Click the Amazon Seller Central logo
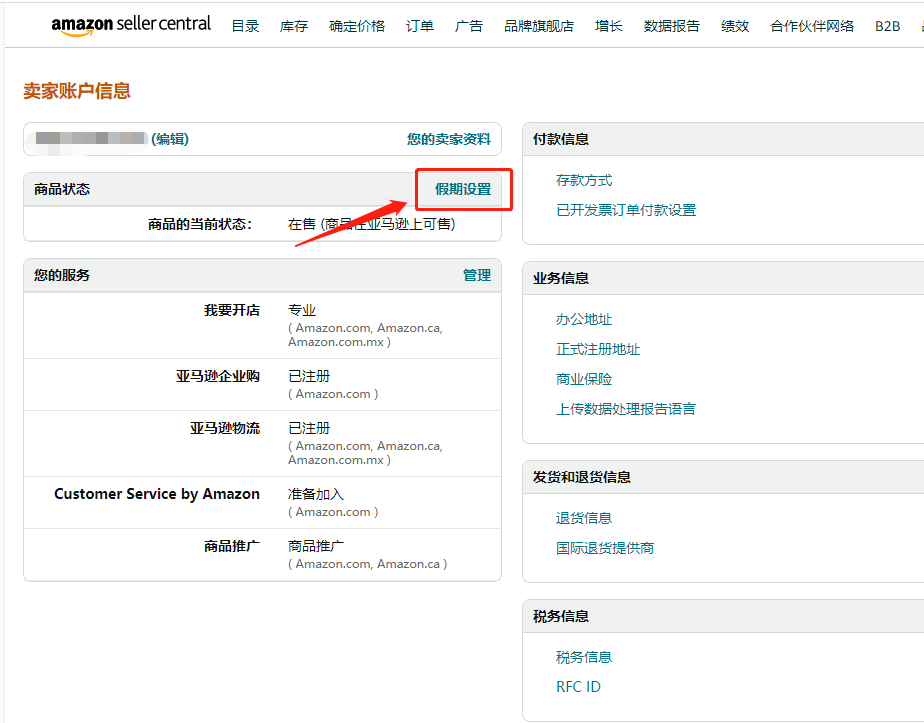Image resolution: width=924 pixels, height=723 pixels. pos(131,25)
